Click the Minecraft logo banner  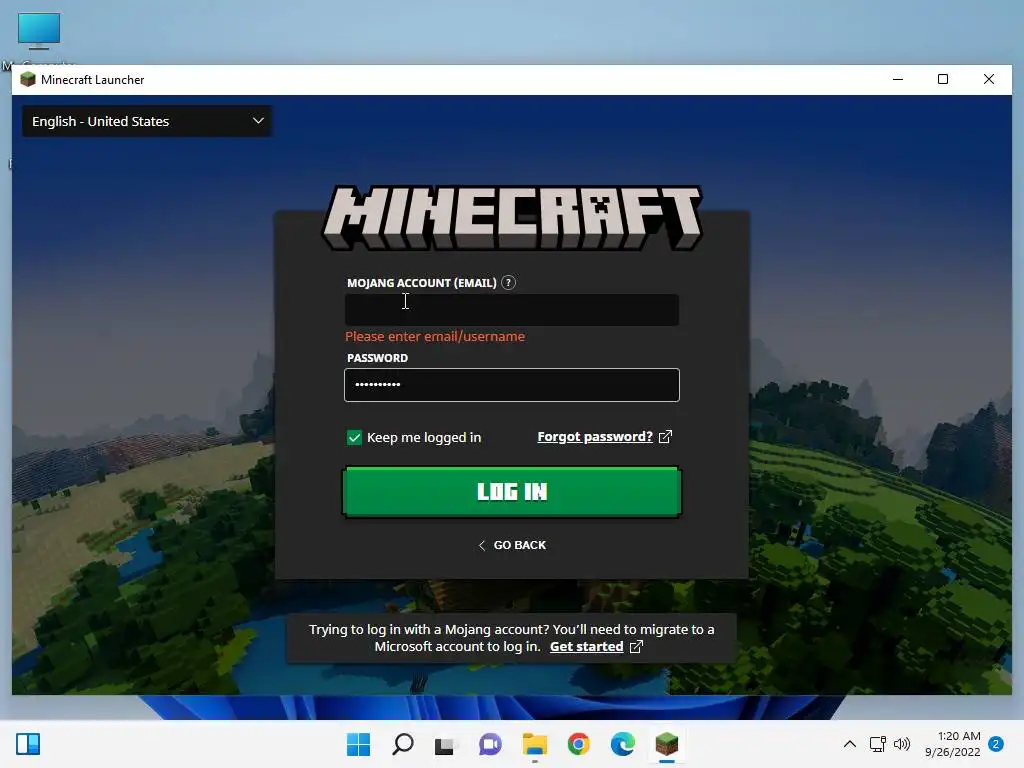point(512,217)
